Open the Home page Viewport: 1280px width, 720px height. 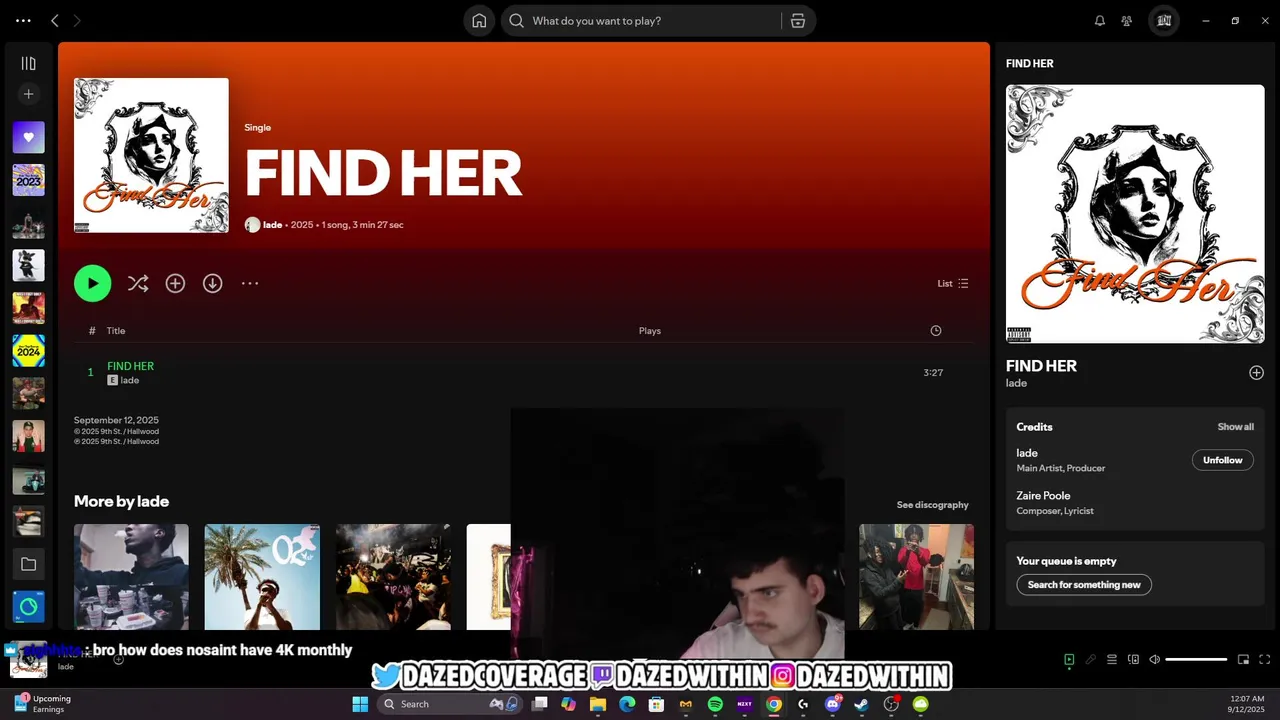479,21
